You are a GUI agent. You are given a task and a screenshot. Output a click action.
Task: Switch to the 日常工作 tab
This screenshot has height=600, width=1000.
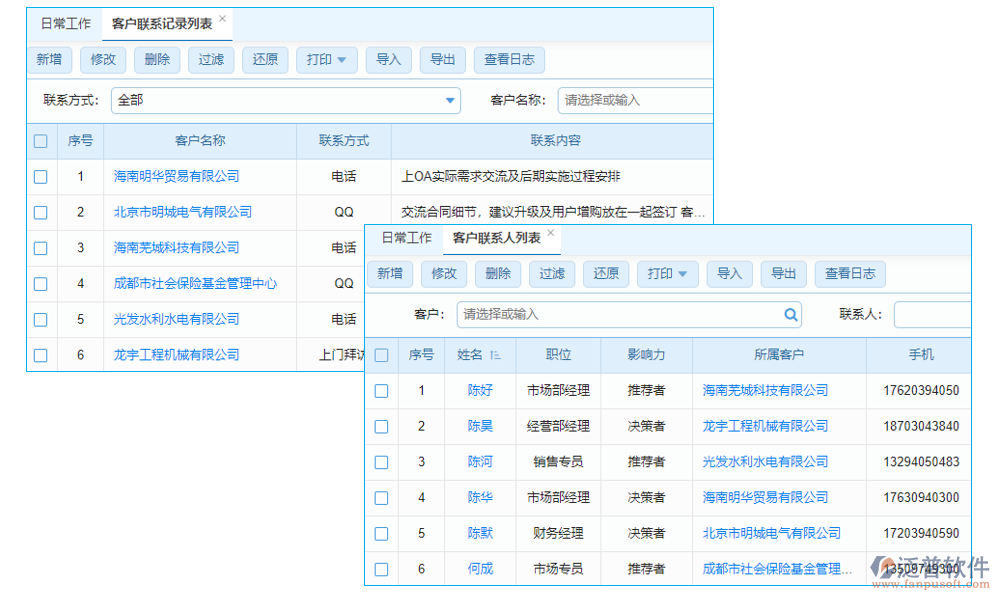click(x=64, y=23)
